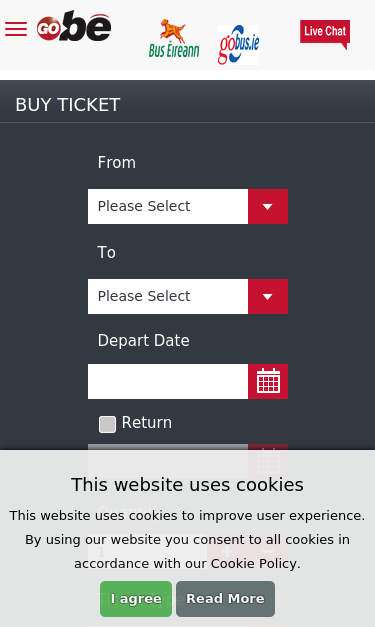Viewport: 375px width, 627px height.
Task: Tick the Return checkbox
Action: click(107, 424)
